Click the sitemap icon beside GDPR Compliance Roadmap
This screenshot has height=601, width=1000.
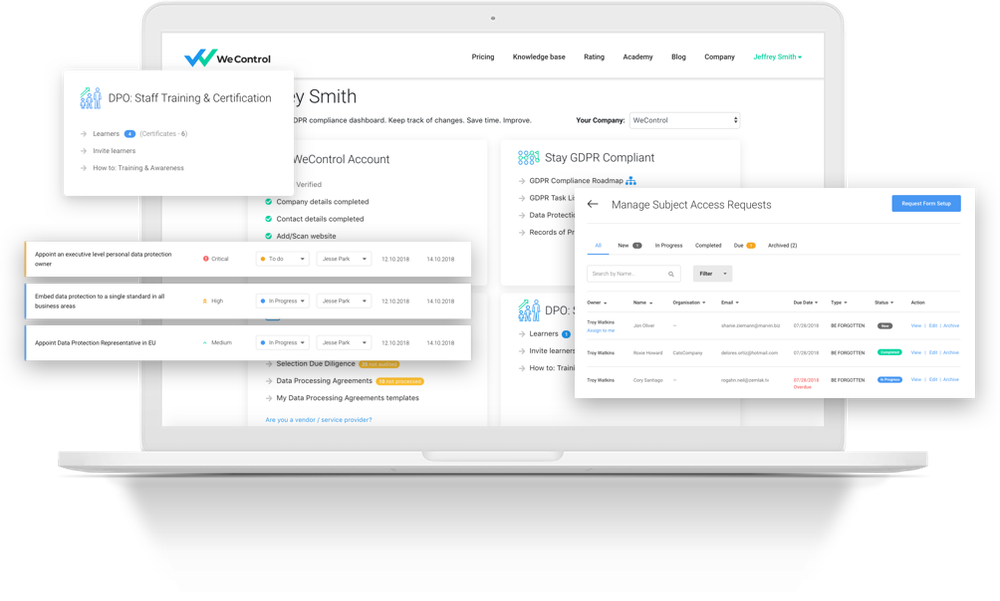631,181
